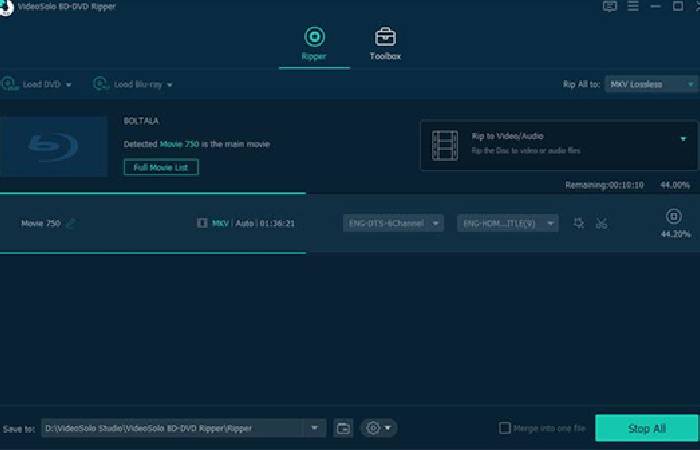Screen dimensions: 700x450
Task: Open the output folder icon
Action: (343, 428)
